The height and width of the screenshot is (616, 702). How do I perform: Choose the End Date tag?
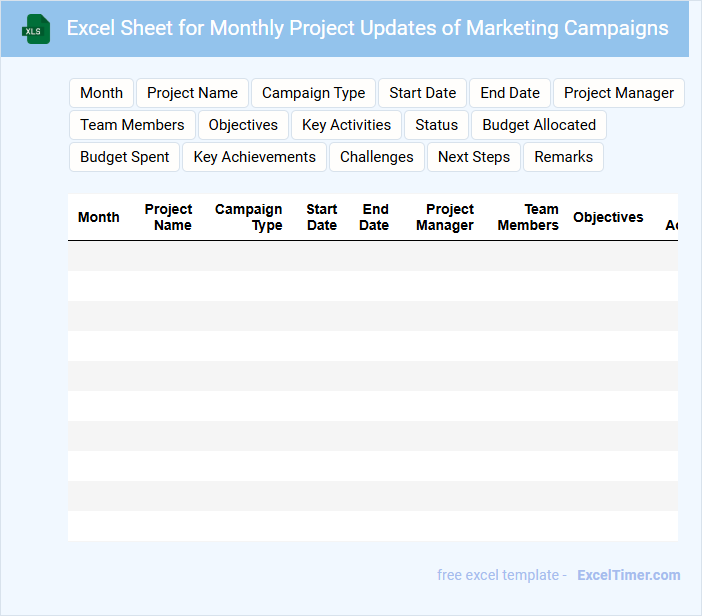[510, 93]
